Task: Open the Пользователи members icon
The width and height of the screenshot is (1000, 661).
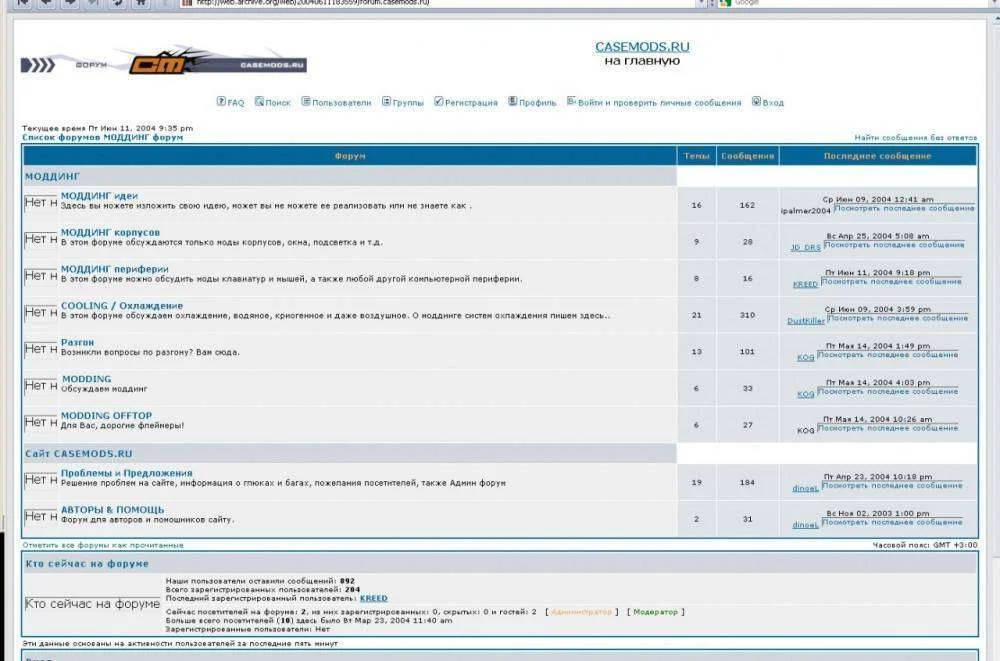Action: tap(305, 101)
